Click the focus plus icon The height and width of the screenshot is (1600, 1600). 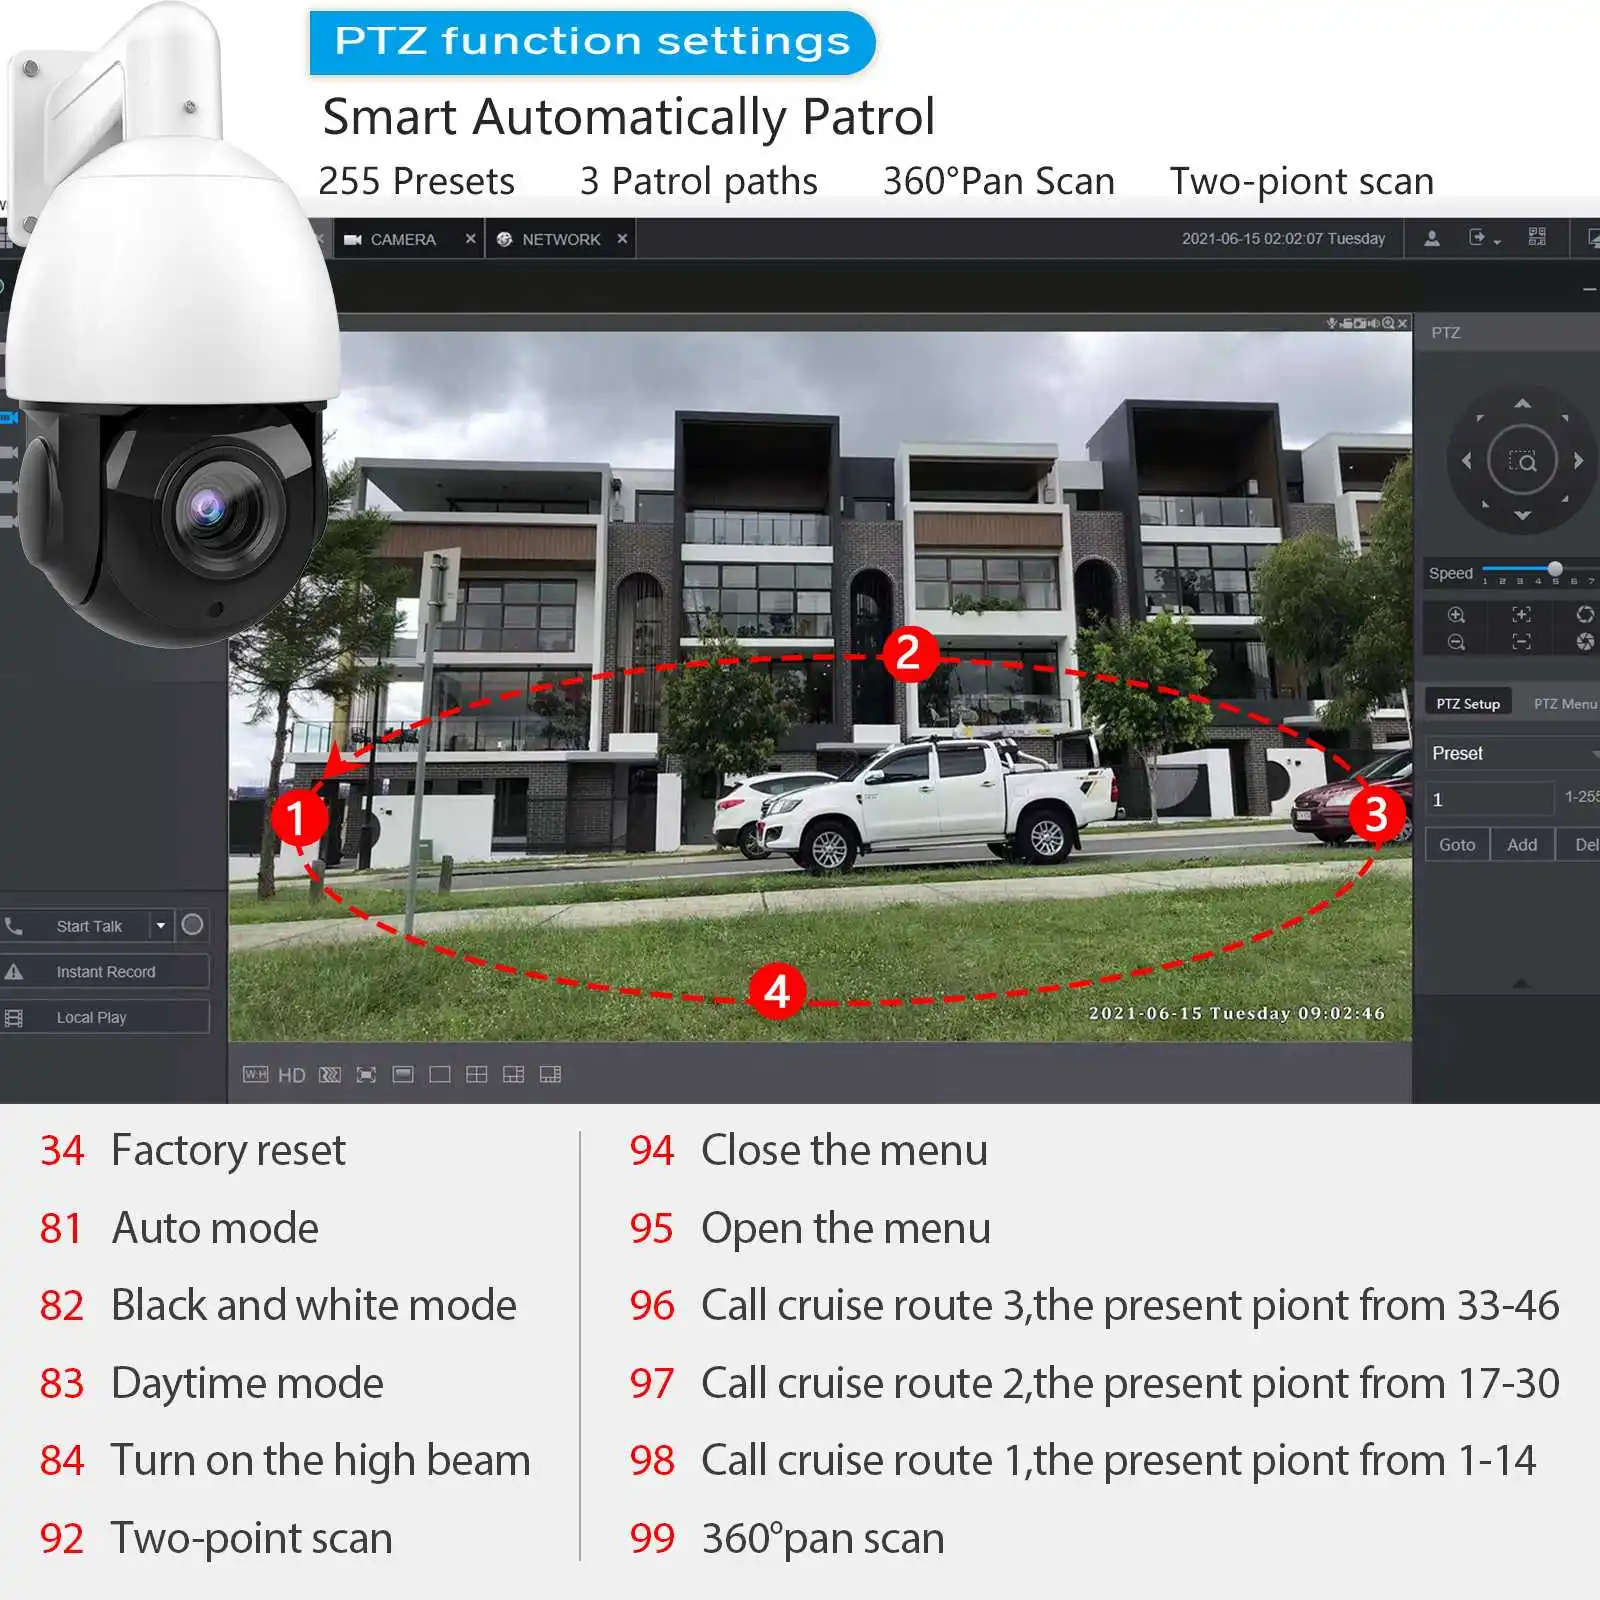(x=1521, y=615)
